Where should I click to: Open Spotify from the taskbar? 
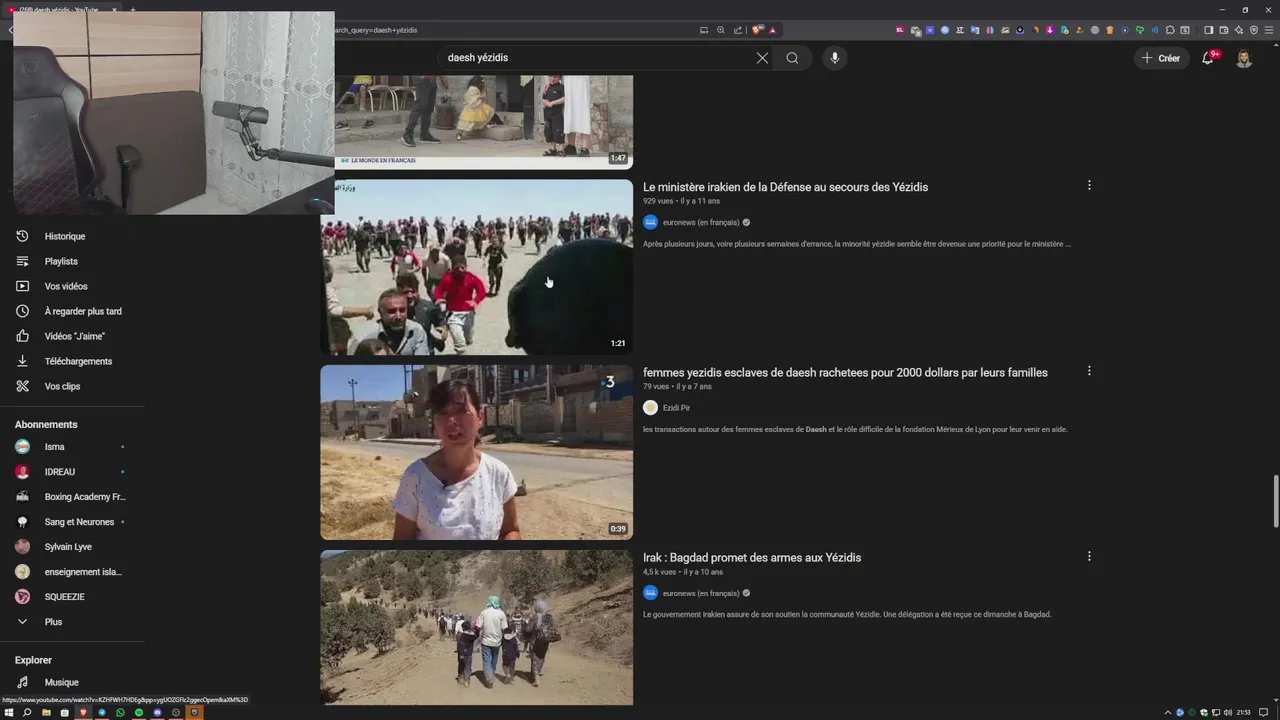[x=139, y=712]
